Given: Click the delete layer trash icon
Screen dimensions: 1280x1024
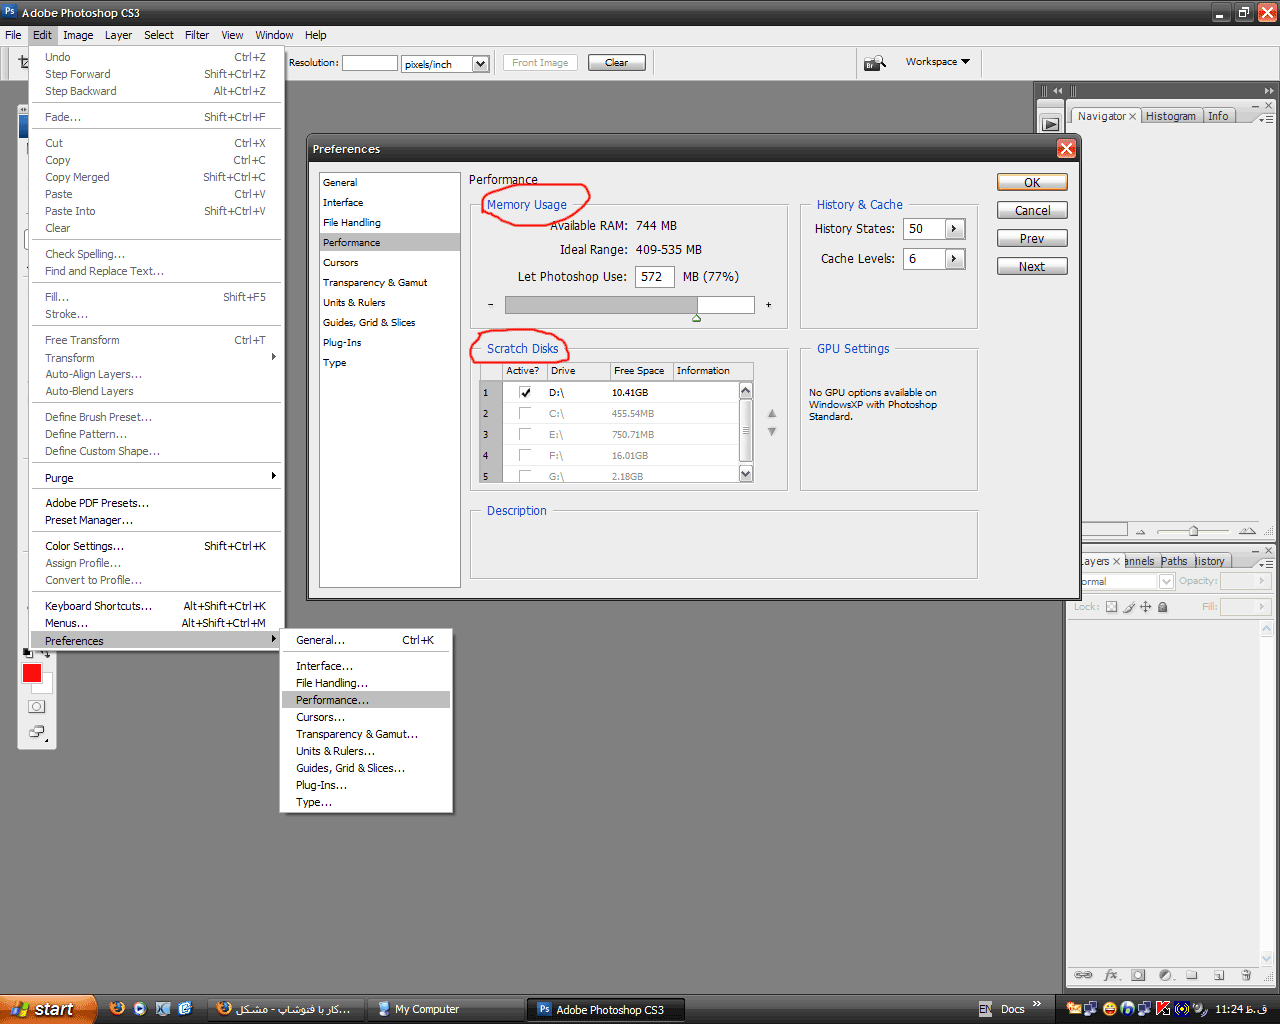Looking at the screenshot, I should (1246, 975).
